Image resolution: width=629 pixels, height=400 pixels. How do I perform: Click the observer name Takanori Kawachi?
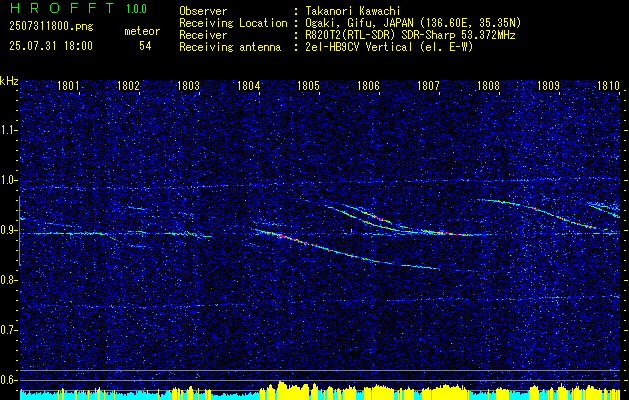352,11
